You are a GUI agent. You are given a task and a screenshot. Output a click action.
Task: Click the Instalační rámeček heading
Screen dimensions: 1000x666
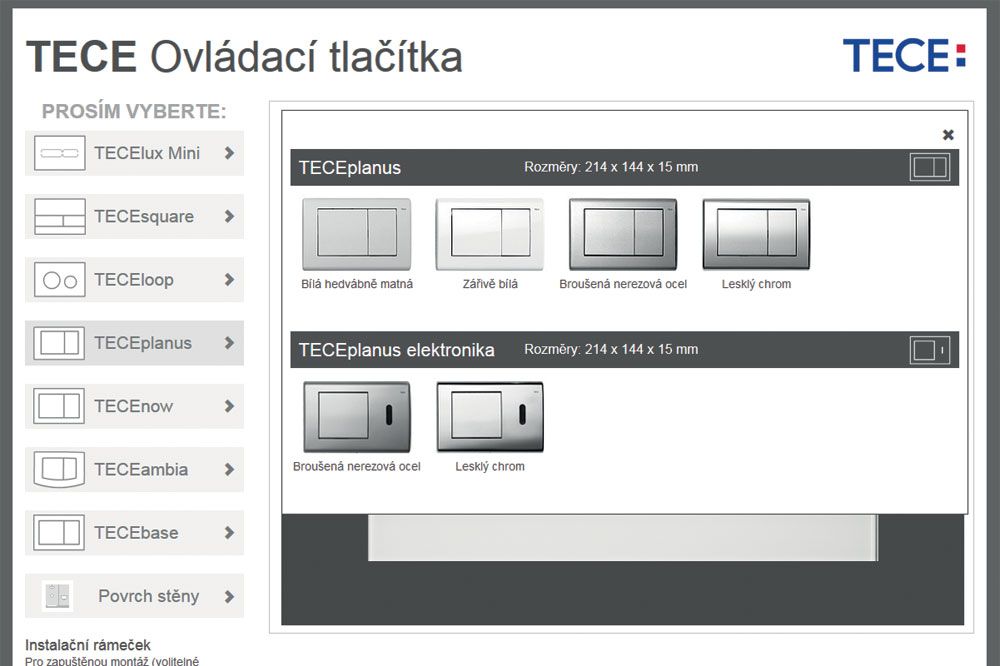point(87,645)
